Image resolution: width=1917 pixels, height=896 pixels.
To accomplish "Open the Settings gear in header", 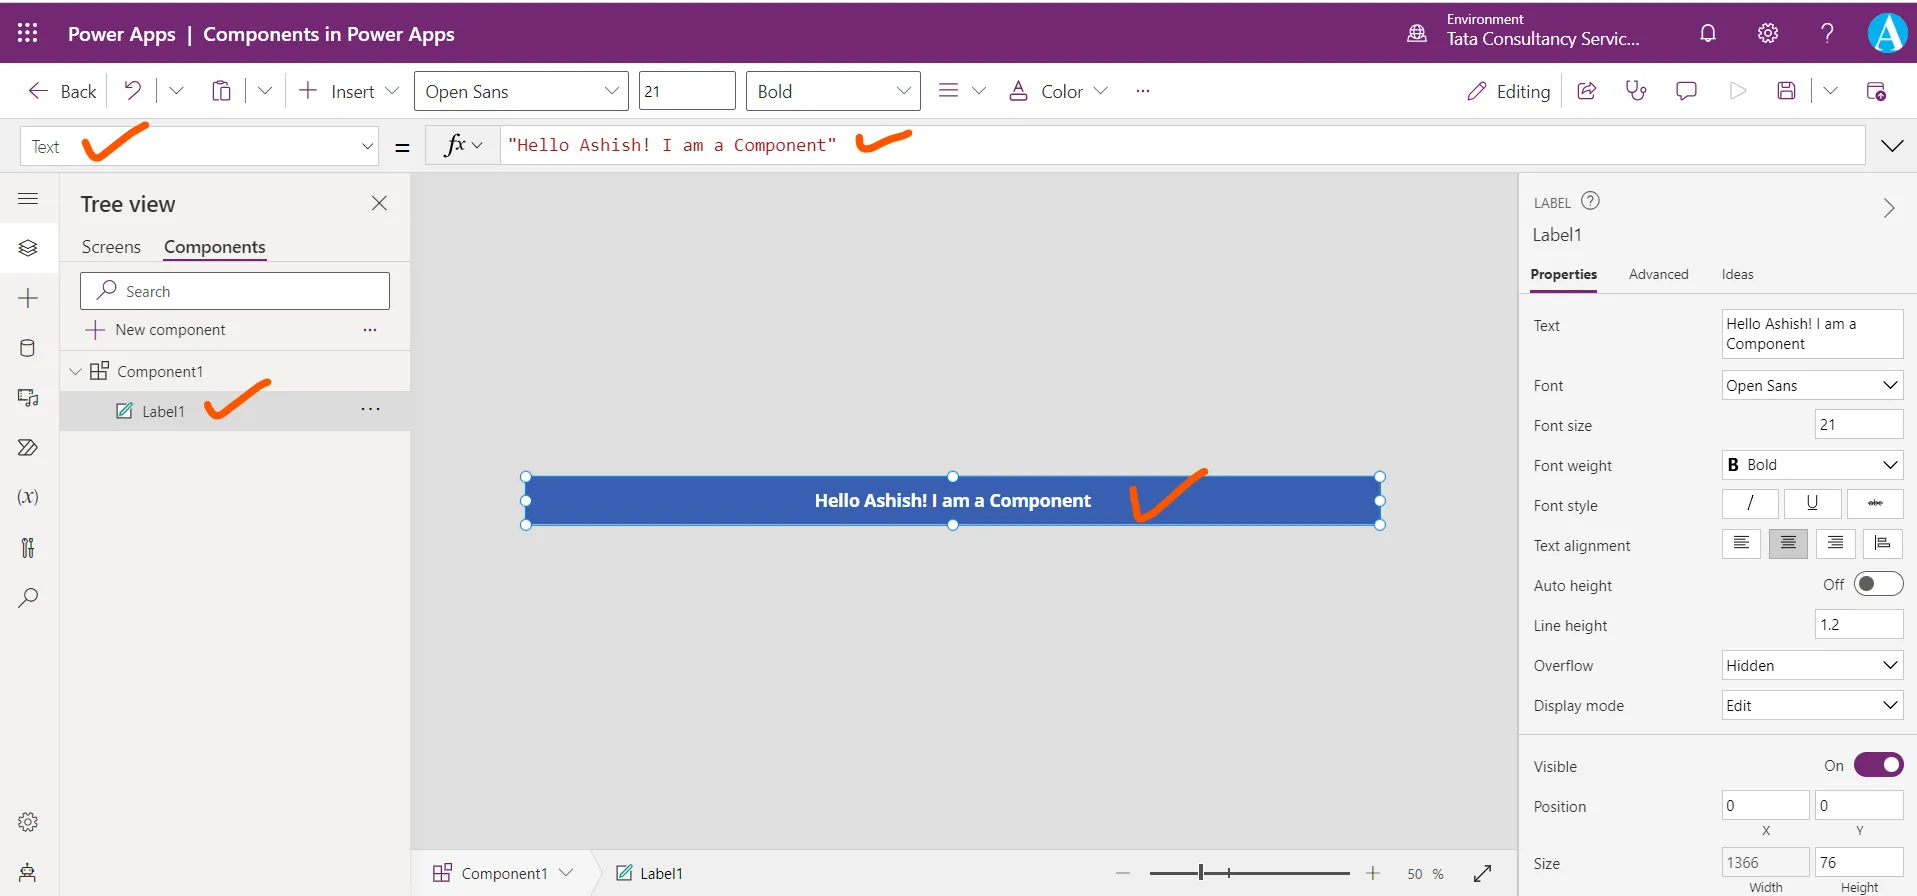I will coord(1768,33).
